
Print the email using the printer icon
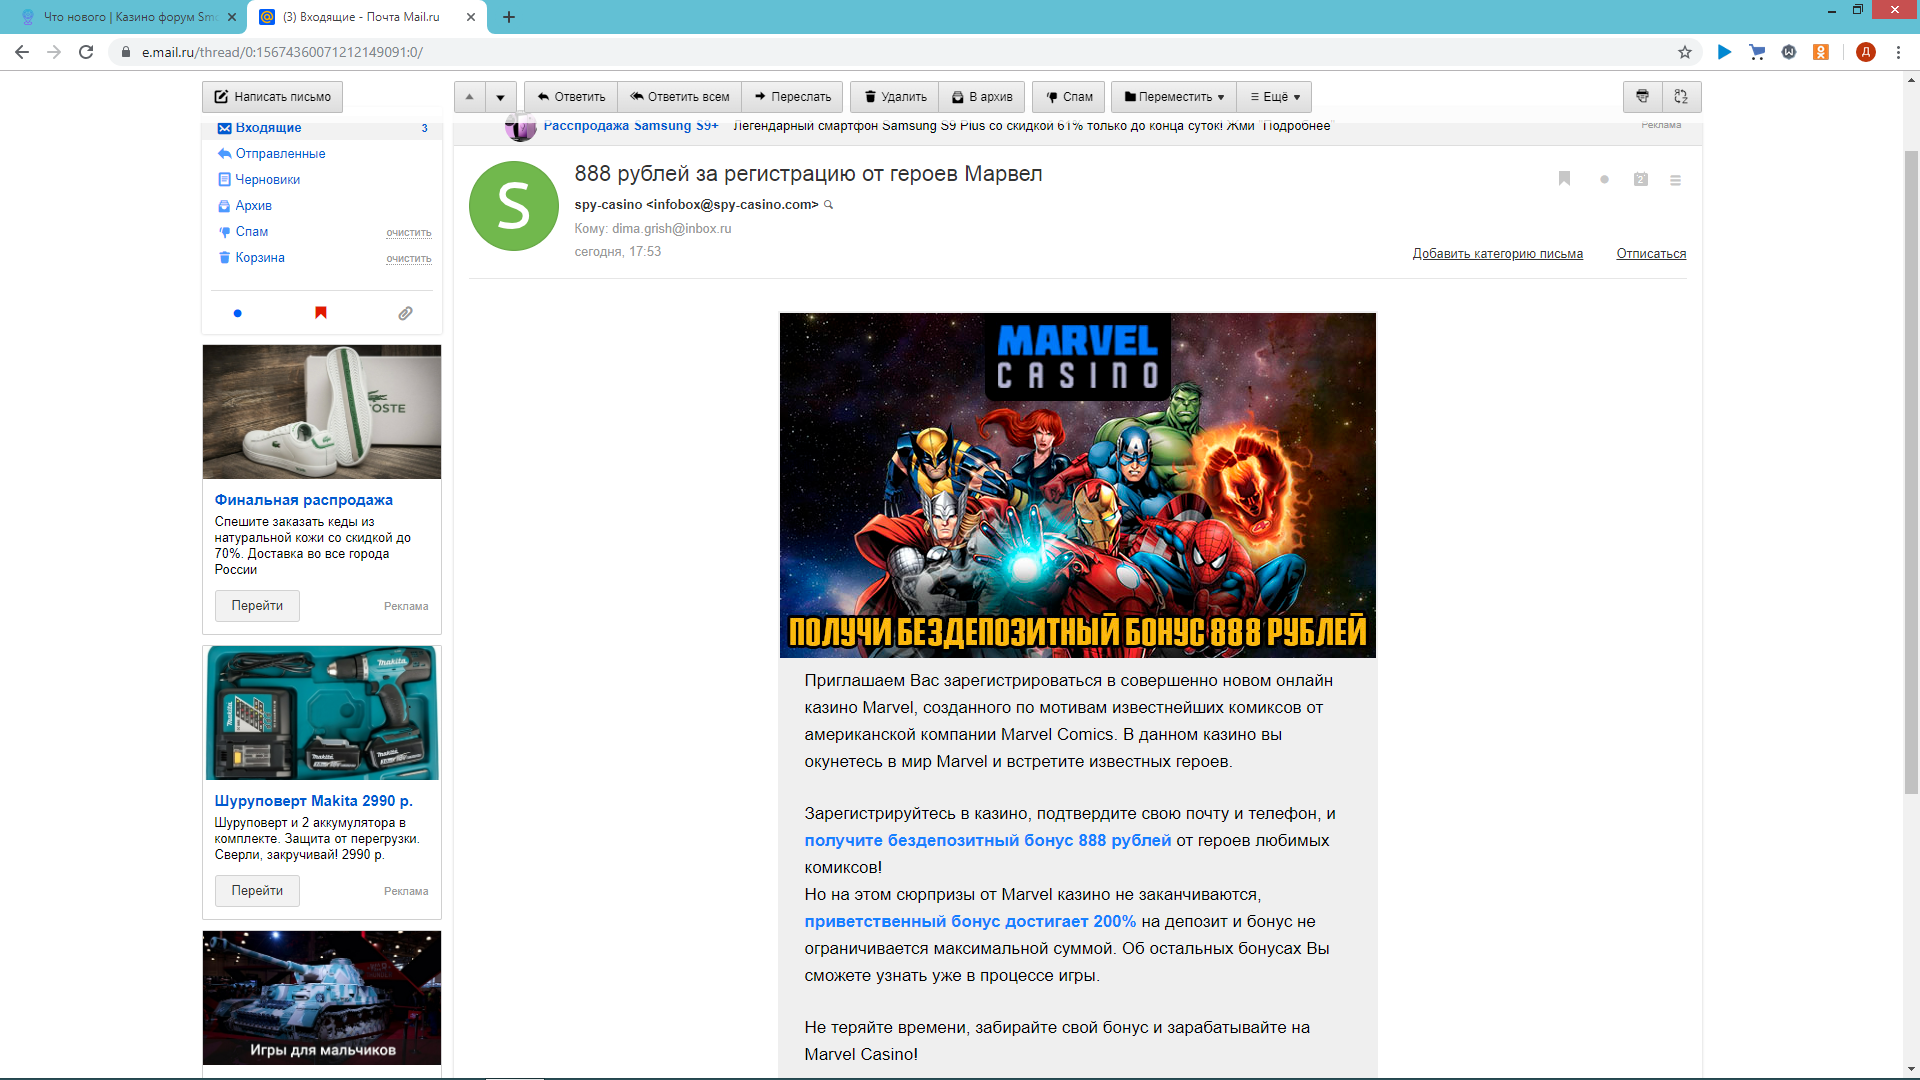coord(1642,97)
